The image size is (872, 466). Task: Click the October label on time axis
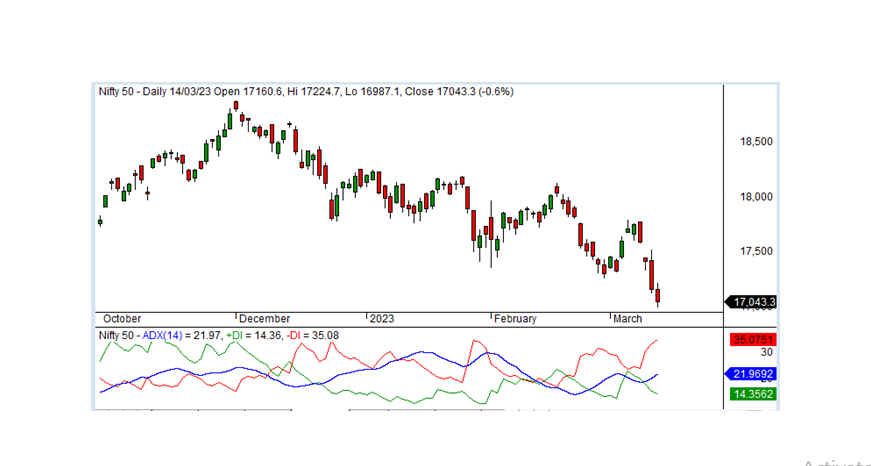click(x=122, y=319)
